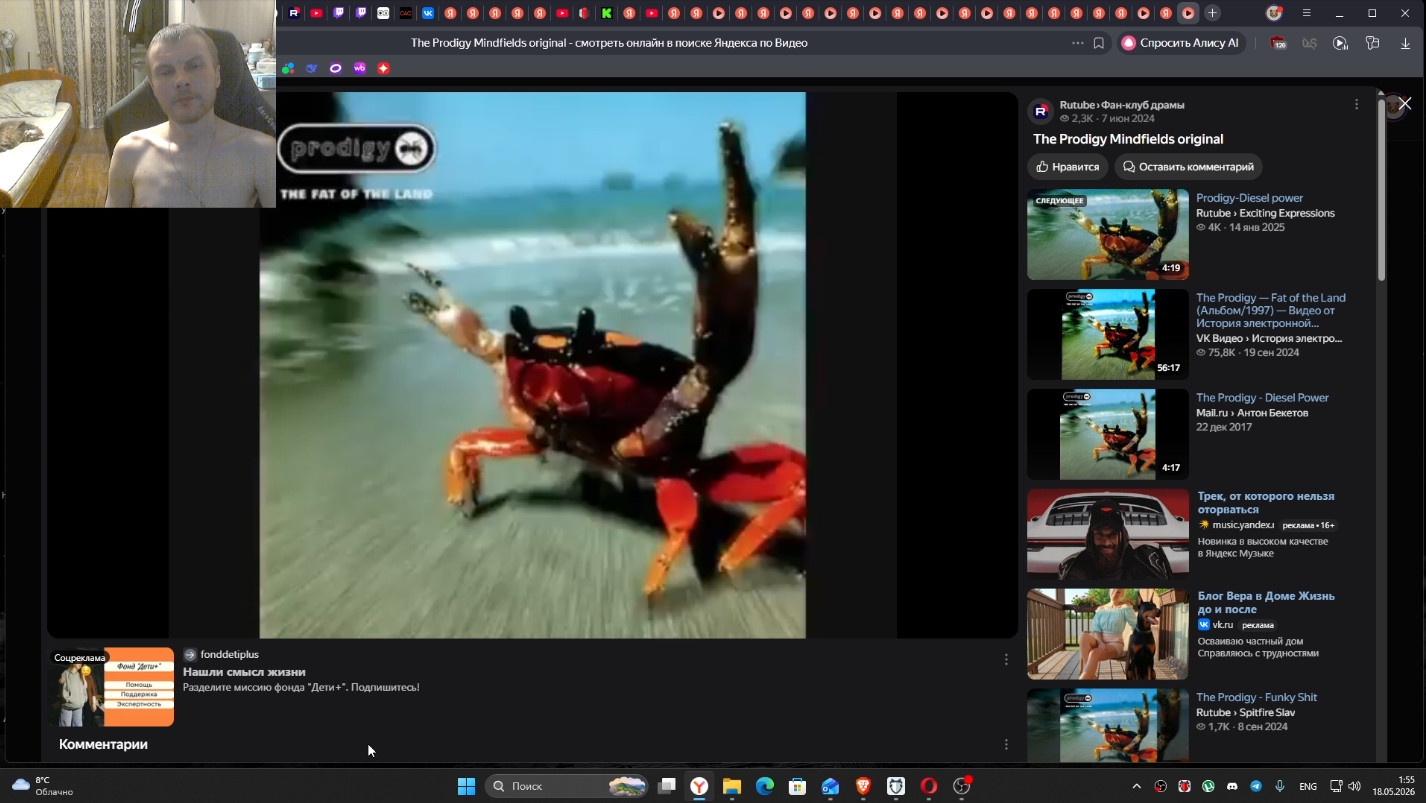Open the three-dots menu beside the Rutube source
Image resolution: width=1426 pixels, height=803 pixels.
1356,105
